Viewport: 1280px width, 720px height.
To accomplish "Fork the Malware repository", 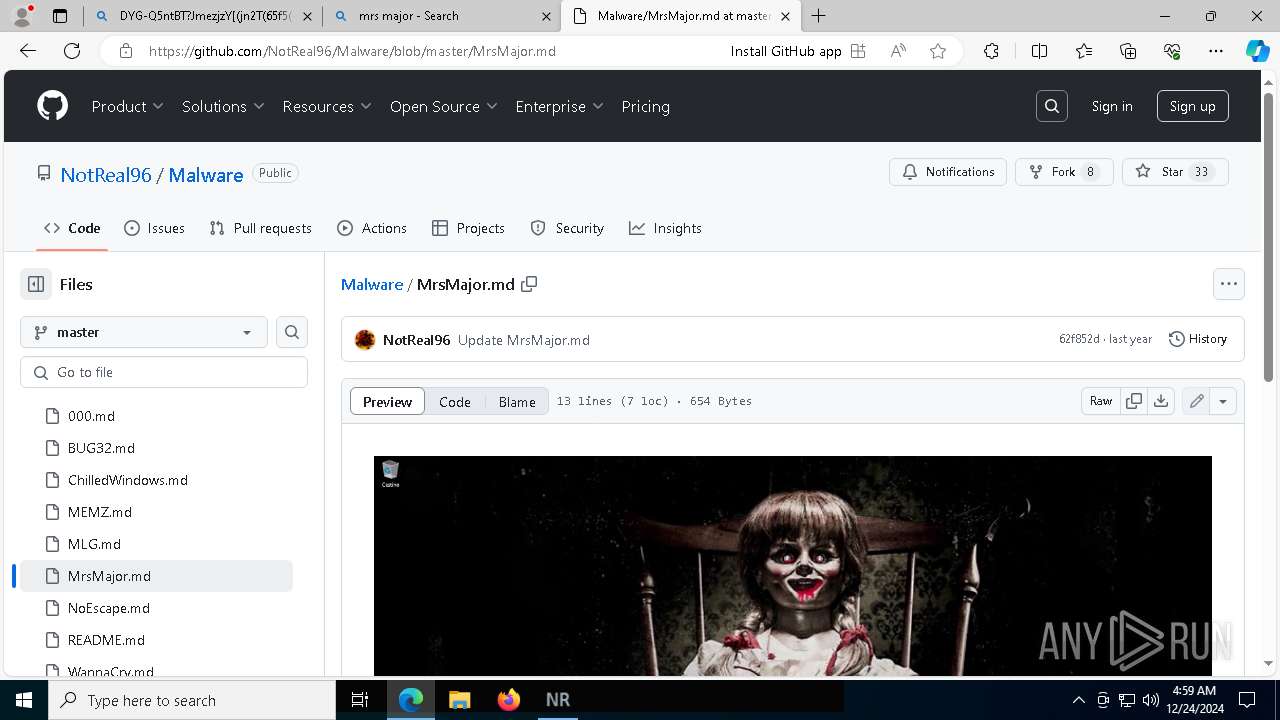I will tap(1062, 172).
